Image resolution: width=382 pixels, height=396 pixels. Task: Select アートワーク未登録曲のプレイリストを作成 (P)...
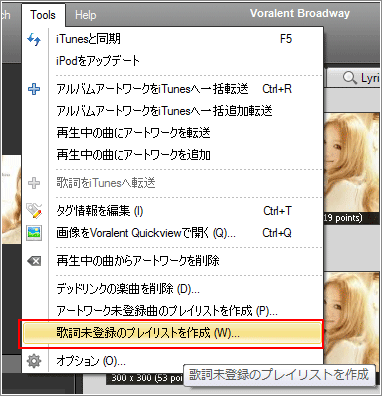pyautogui.click(x=173, y=311)
